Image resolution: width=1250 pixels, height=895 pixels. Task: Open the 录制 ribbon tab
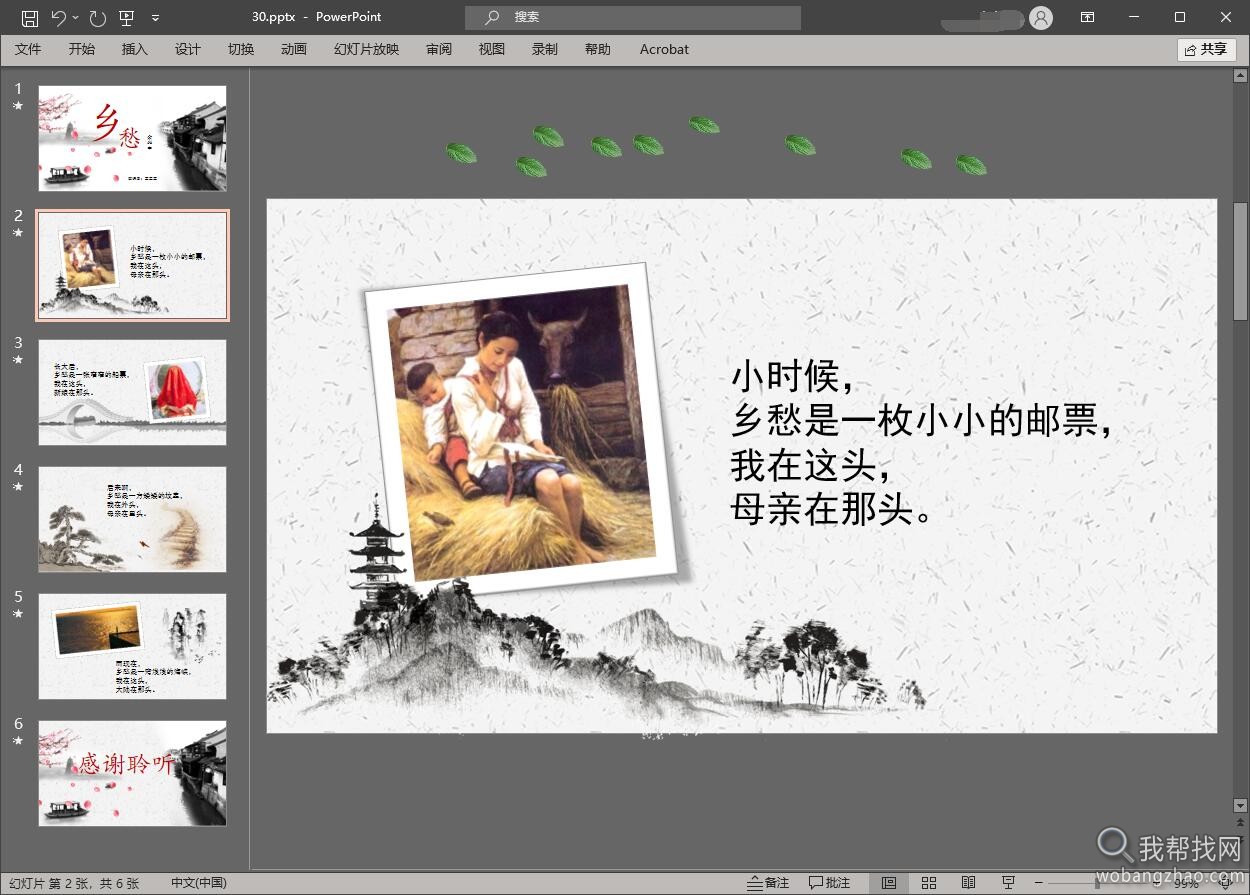point(545,49)
